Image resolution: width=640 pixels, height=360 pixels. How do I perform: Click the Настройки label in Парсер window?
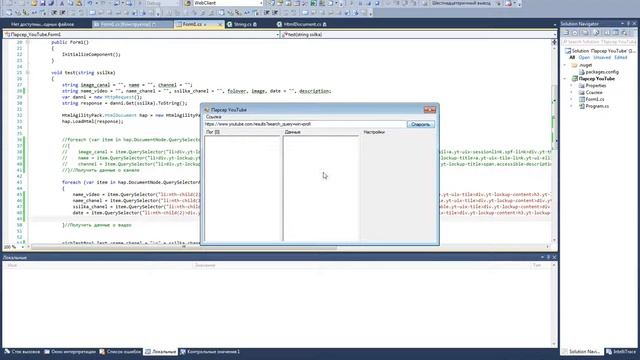[x=374, y=132]
